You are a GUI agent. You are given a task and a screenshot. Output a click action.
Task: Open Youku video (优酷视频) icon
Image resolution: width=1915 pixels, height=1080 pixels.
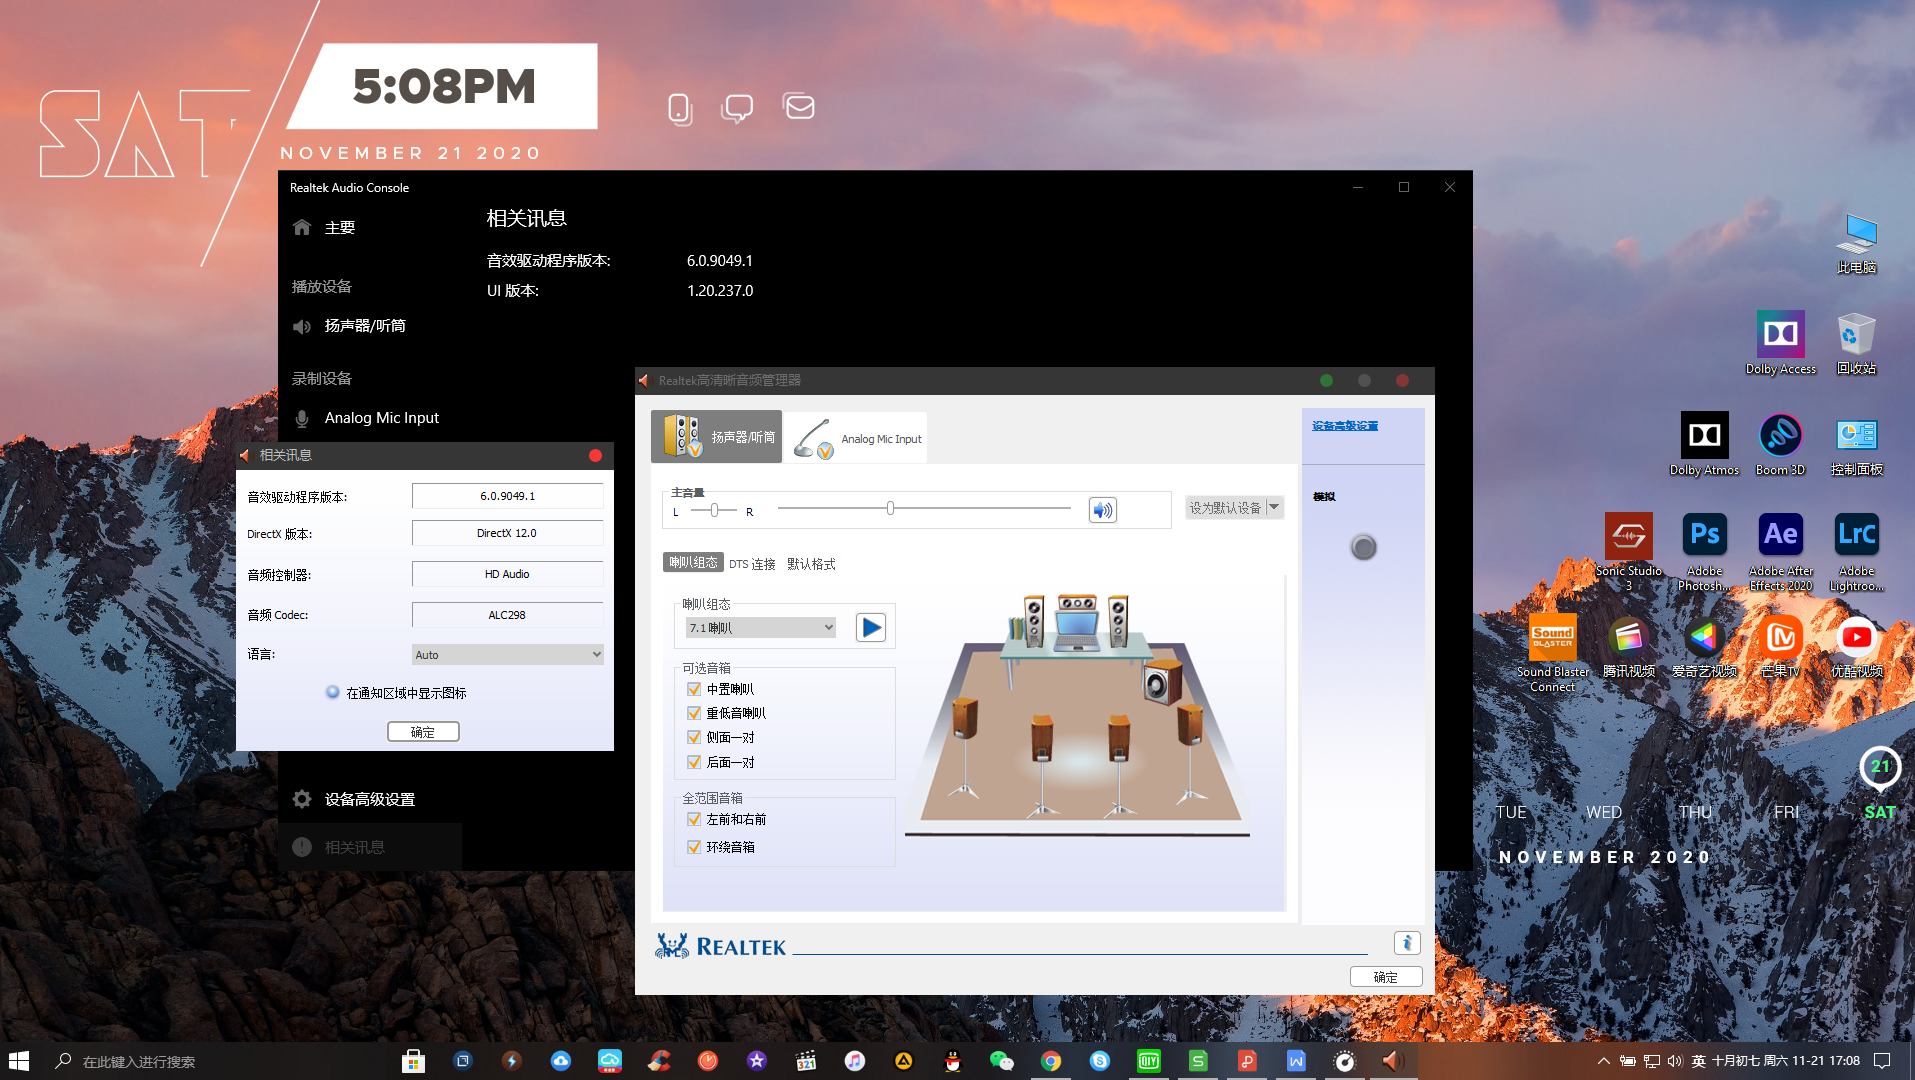[1856, 646]
